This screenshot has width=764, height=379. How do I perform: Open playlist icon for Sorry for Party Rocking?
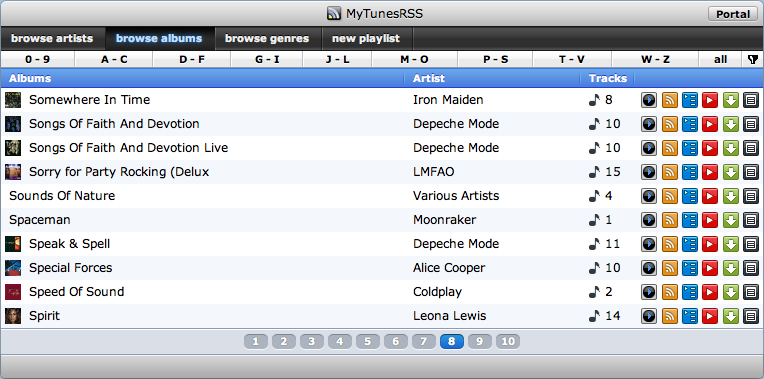(x=689, y=172)
